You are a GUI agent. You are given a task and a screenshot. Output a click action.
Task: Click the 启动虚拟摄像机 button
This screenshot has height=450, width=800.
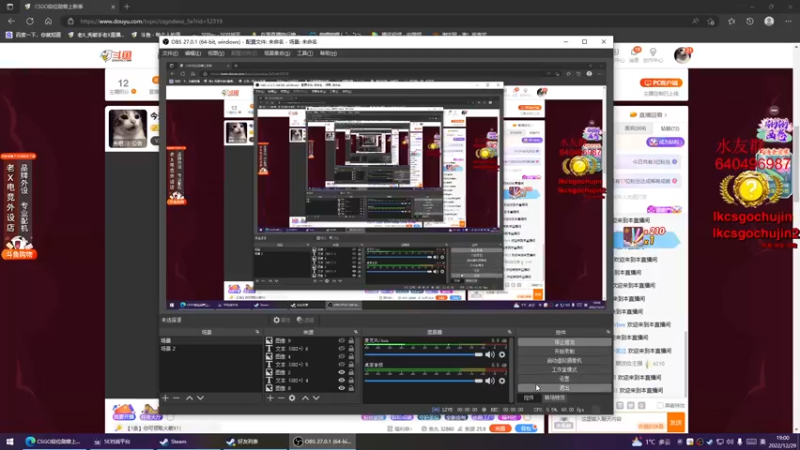(x=564, y=361)
